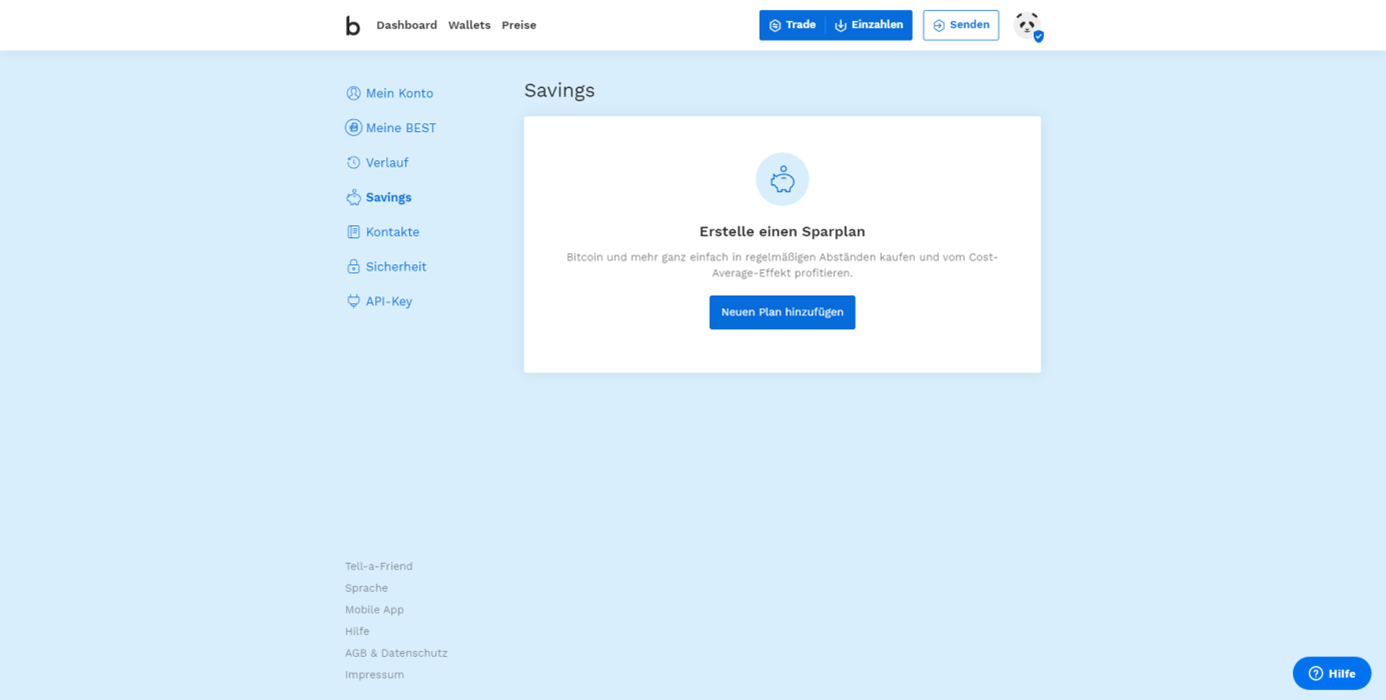This screenshot has width=1386, height=700.
Task: Open the Trade dialog
Action: point(792,25)
